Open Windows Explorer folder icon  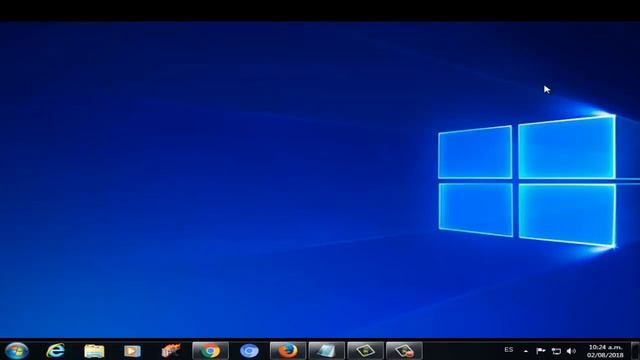click(x=94, y=351)
